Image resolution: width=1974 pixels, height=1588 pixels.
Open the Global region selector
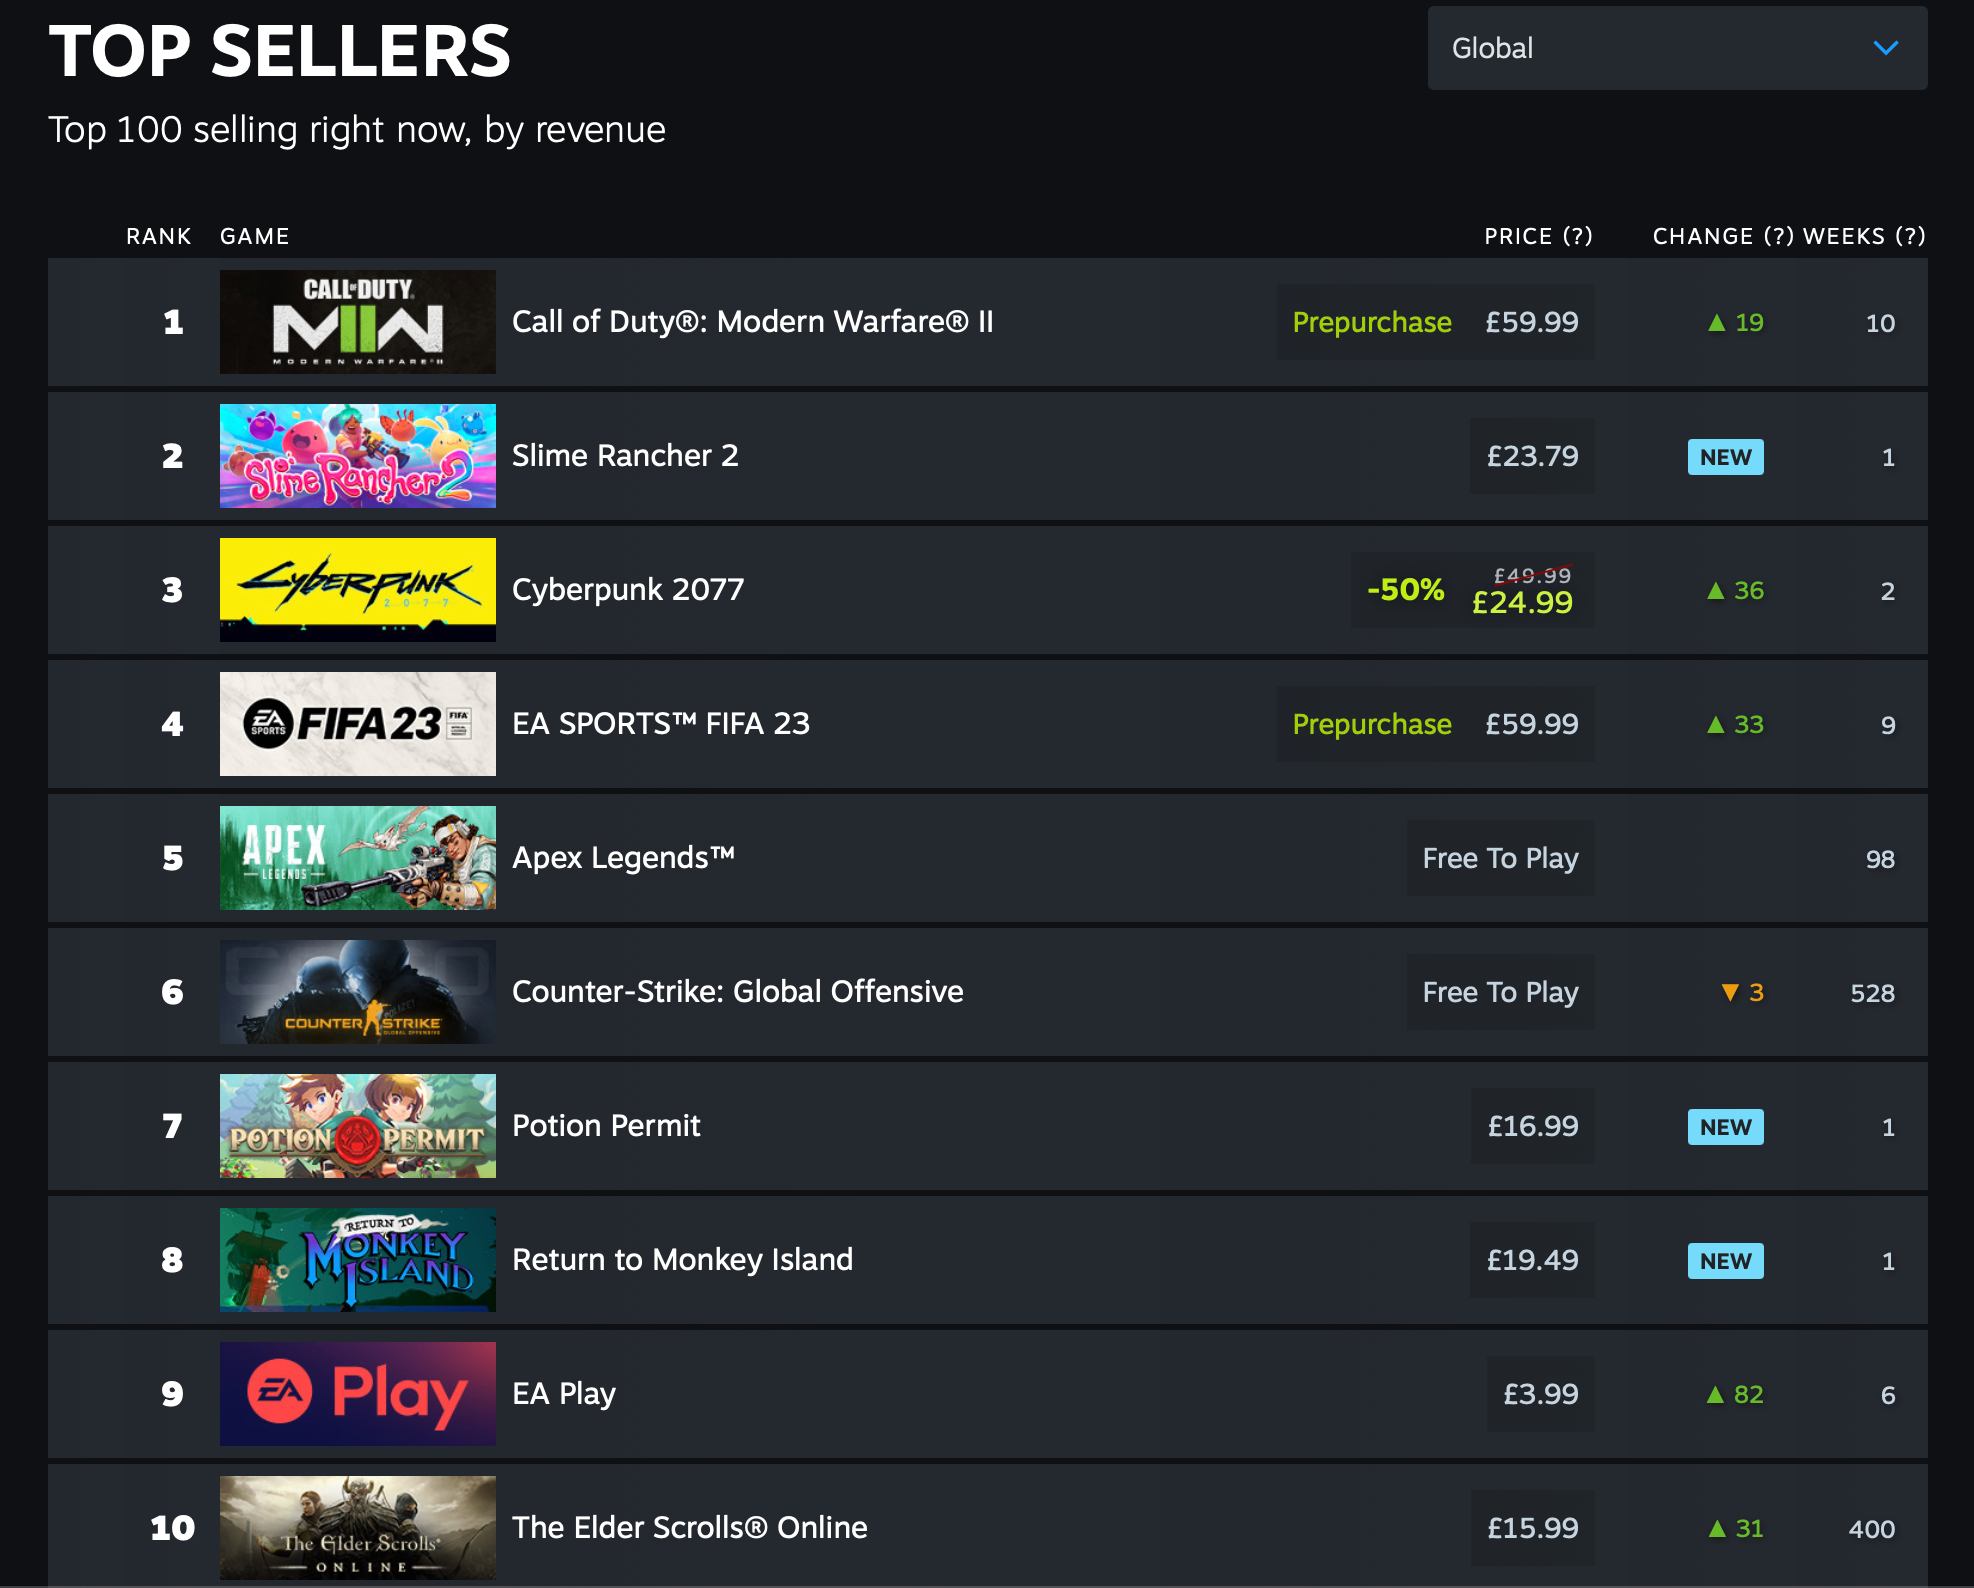click(1675, 48)
